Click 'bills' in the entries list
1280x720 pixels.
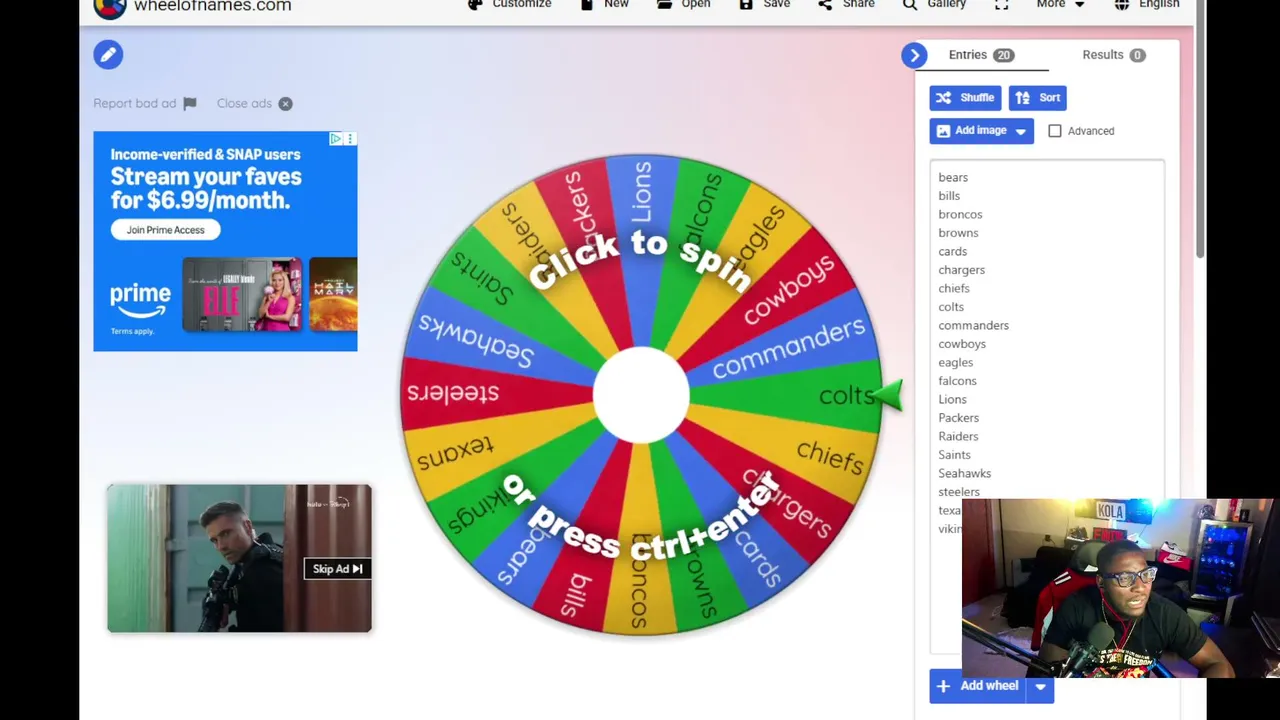(x=949, y=196)
